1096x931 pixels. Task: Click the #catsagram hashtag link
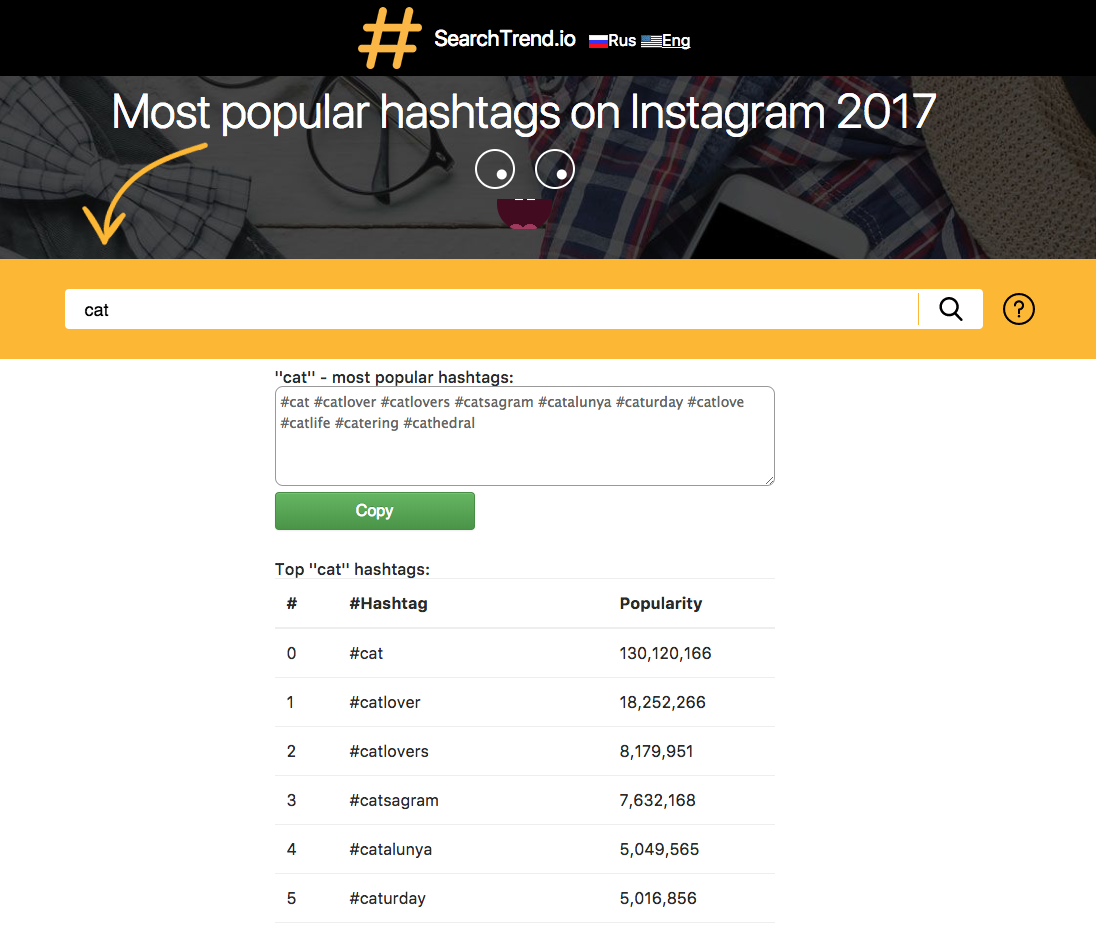[x=392, y=800]
